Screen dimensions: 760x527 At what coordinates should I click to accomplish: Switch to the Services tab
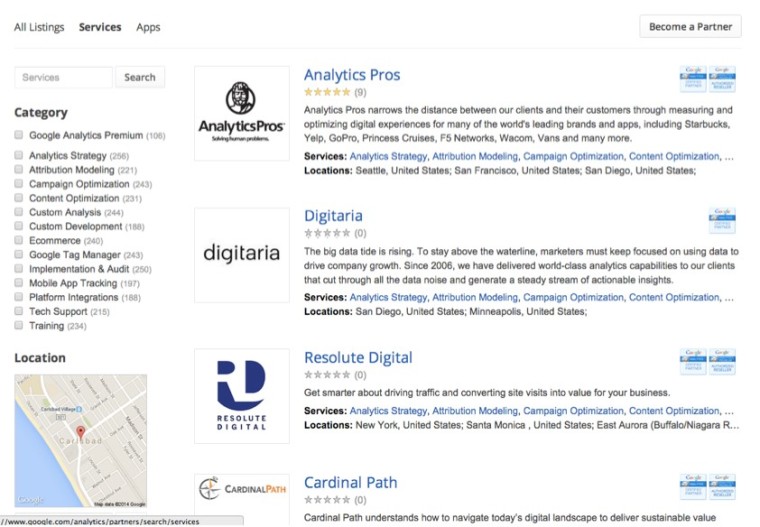click(x=100, y=27)
